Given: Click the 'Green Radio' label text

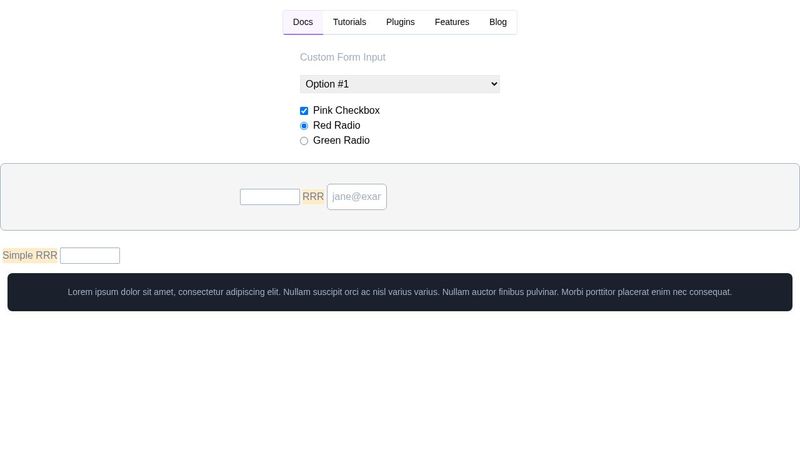Looking at the screenshot, I should click(x=341, y=141).
